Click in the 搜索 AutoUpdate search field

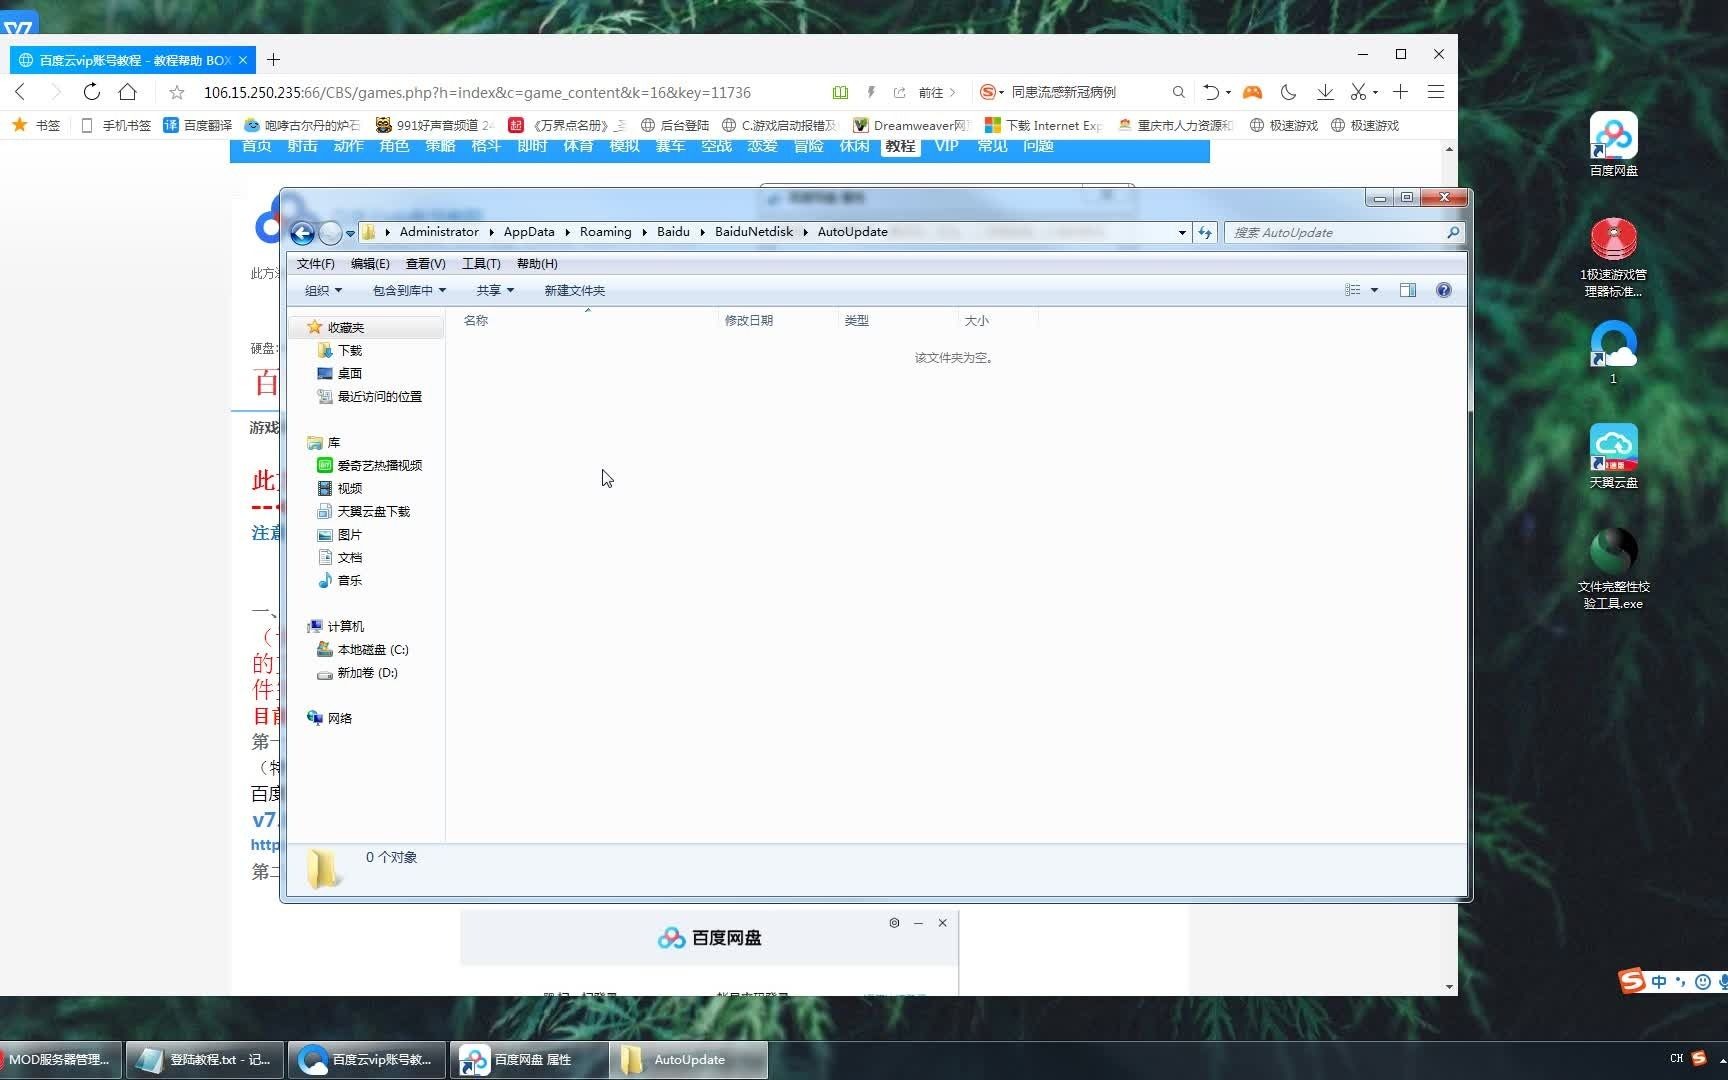[x=1335, y=232]
